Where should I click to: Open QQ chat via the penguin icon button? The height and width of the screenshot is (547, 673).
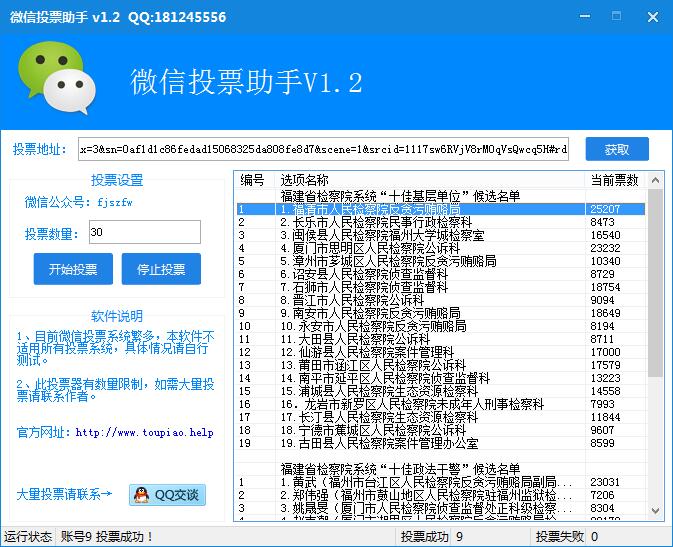click(166, 494)
